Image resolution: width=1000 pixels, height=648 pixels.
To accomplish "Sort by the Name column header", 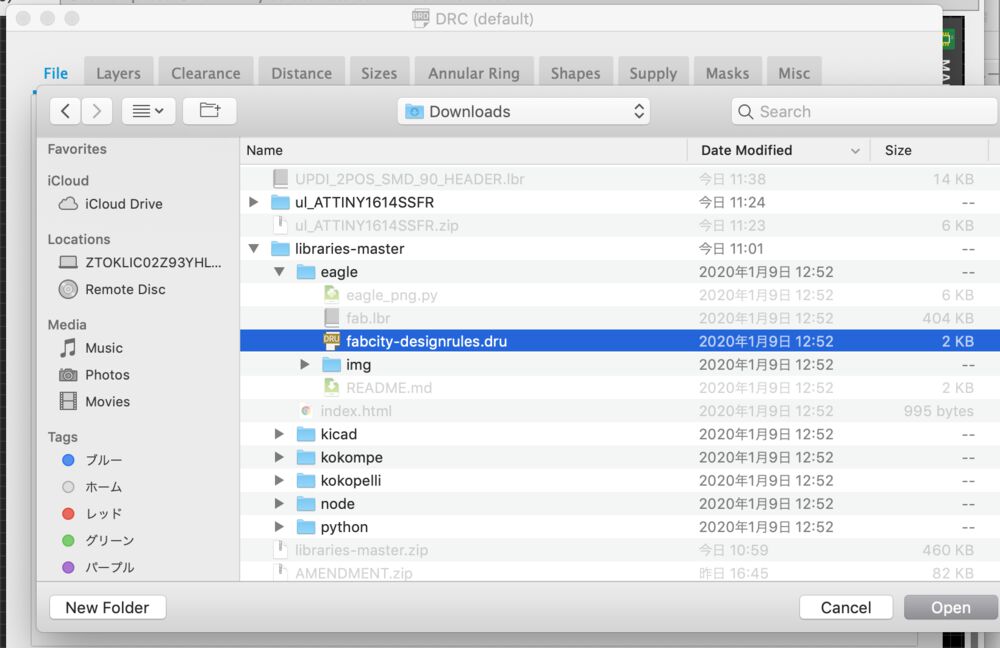I will [x=464, y=151].
